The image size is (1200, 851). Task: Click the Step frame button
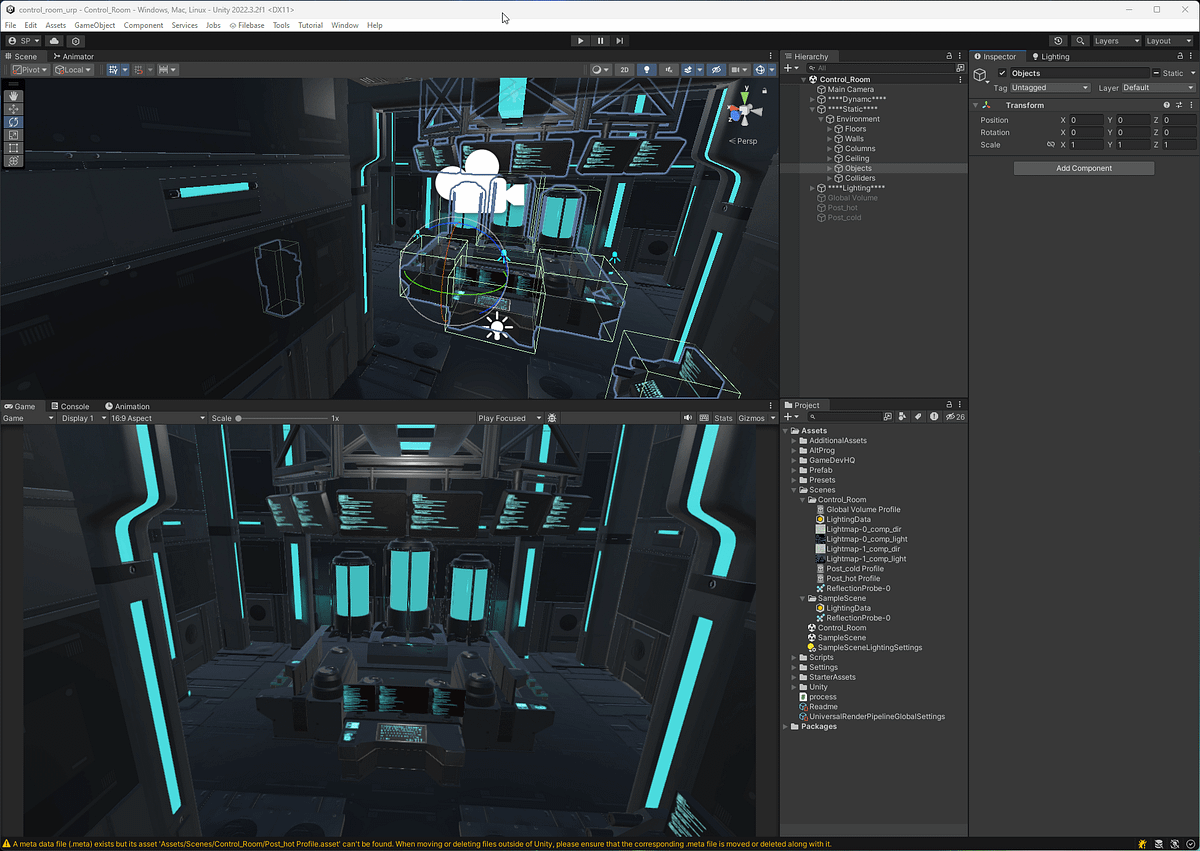coord(620,41)
